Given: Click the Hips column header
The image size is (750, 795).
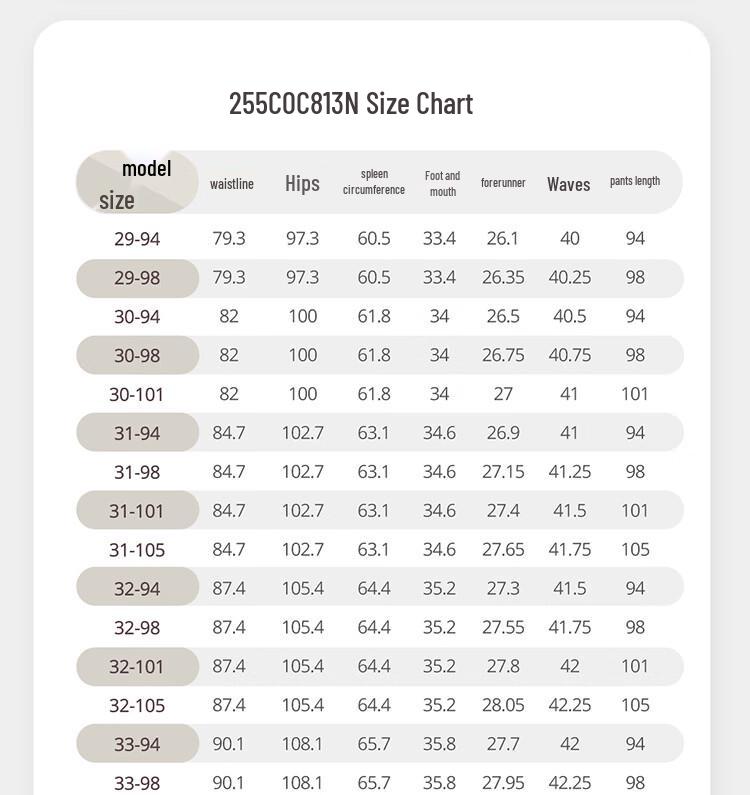Looking at the screenshot, I should (x=302, y=183).
